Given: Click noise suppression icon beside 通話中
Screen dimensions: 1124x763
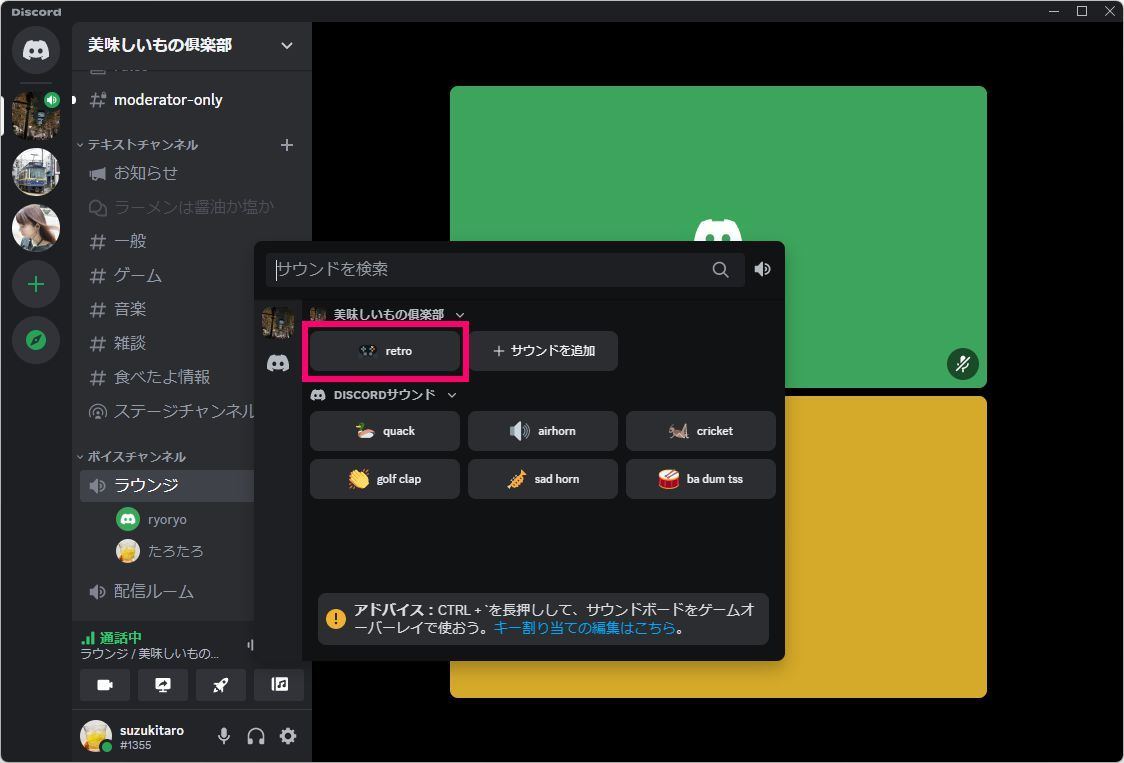Looking at the screenshot, I should (249, 645).
